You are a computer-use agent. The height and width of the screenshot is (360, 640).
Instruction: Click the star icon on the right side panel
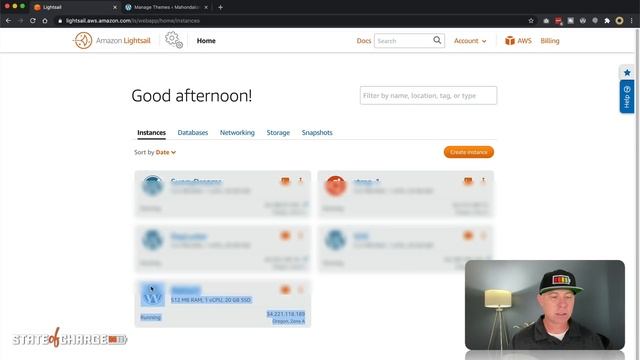(x=627, y=73)
